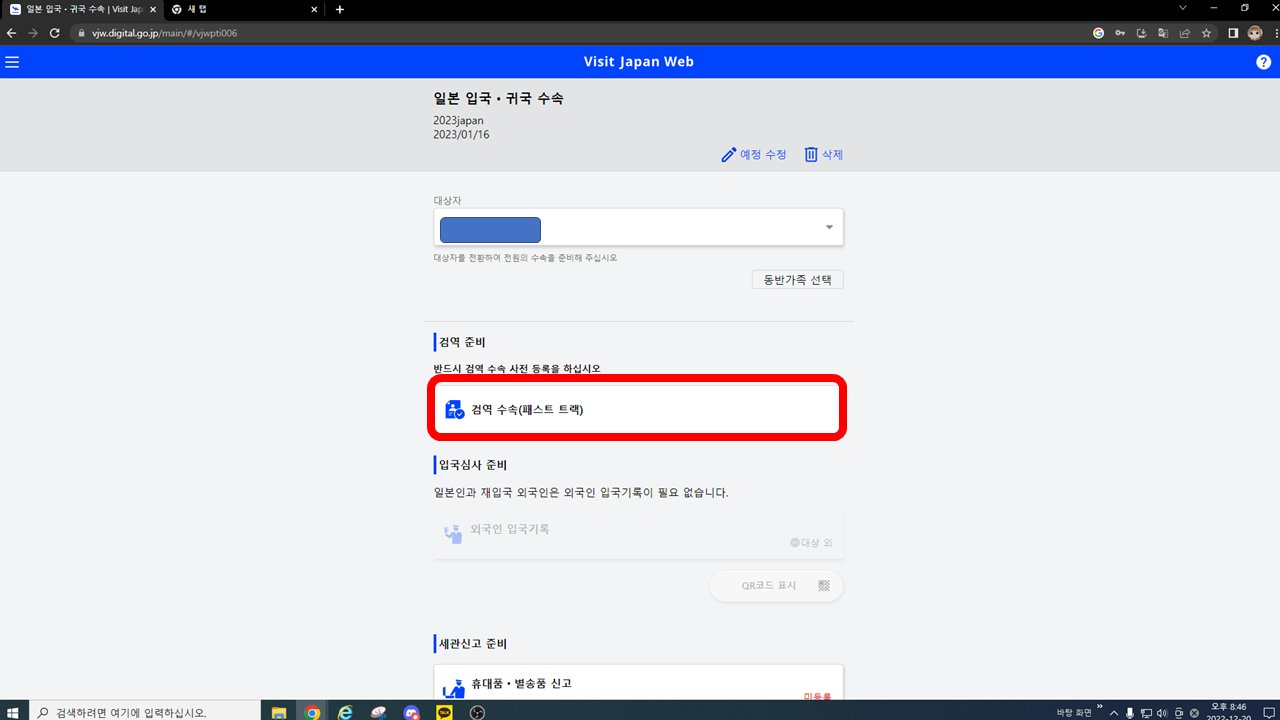Screen dimensions: 1280x720
Task: Open a new tab with the plus button
Action: pyautogui.click(x=340, y=9)
